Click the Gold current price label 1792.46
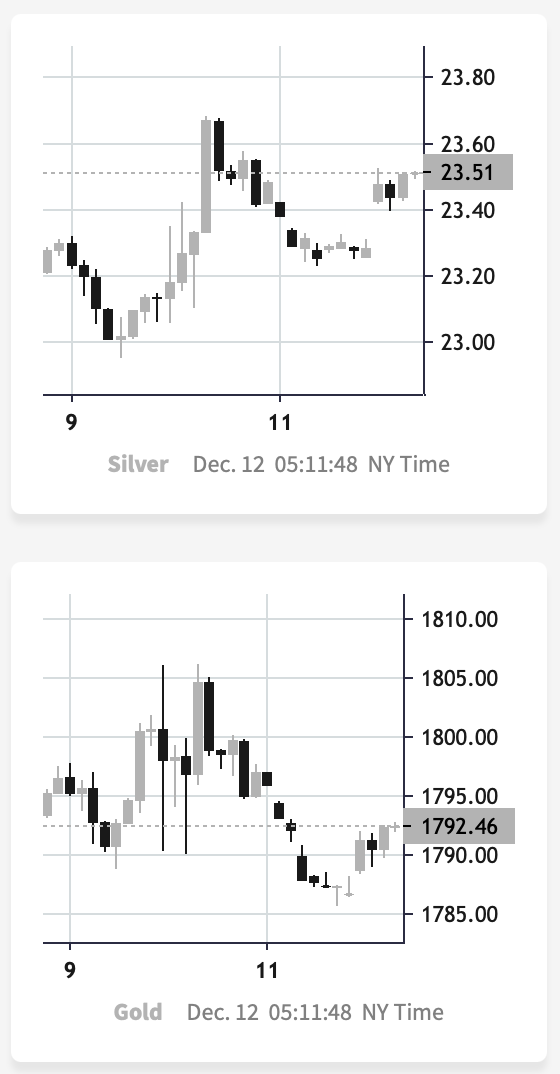 pyautogui.click(x=459, y=826)
